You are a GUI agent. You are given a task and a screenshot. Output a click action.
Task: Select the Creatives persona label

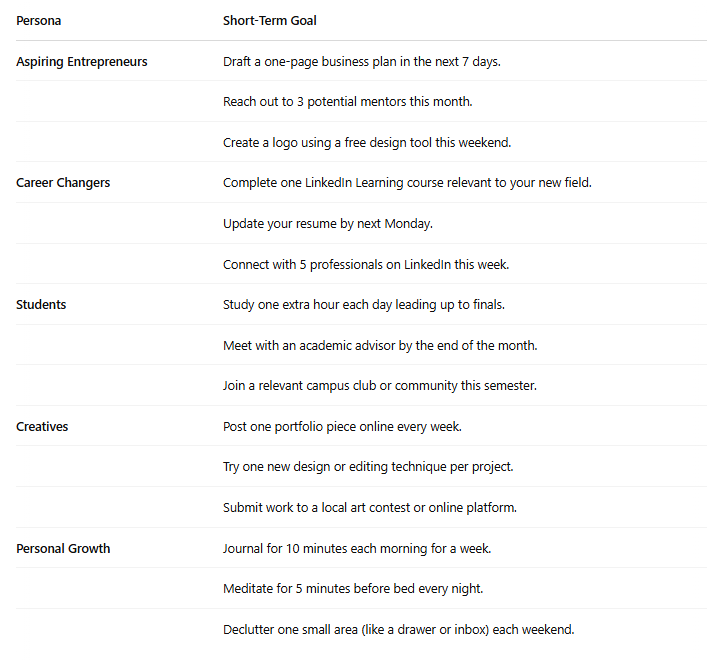point(42,427)
